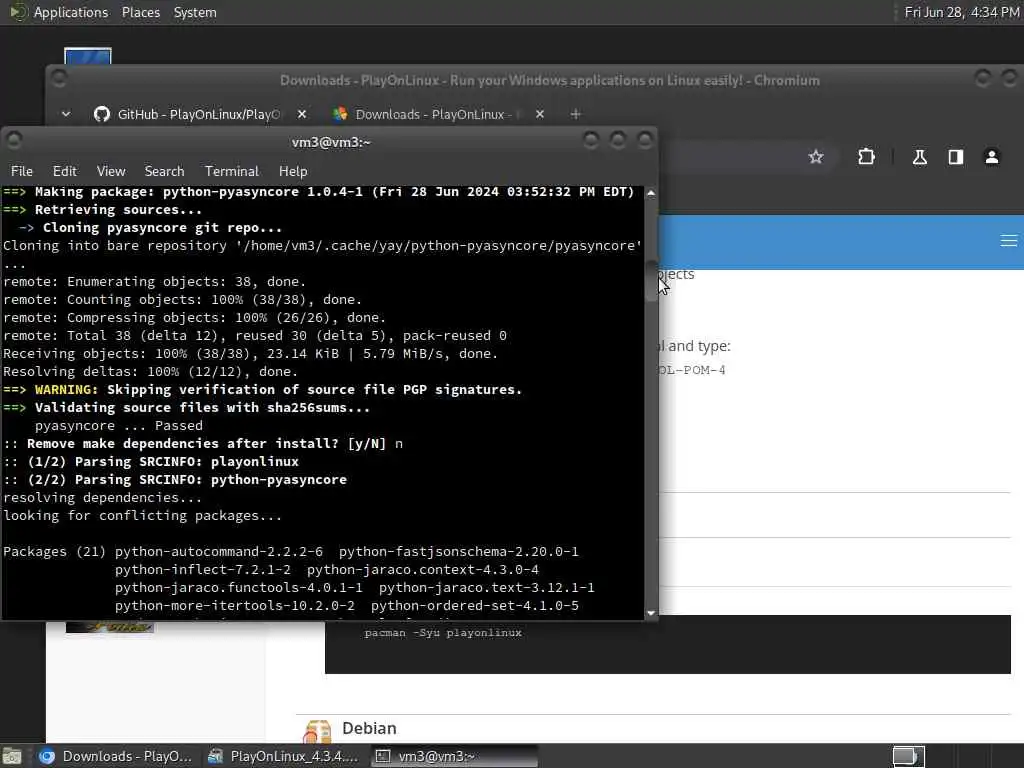Click Debian distribution logo icon
Image resolution: width=1024 pixels, height=768 pixels.
[x=317, y=731]
